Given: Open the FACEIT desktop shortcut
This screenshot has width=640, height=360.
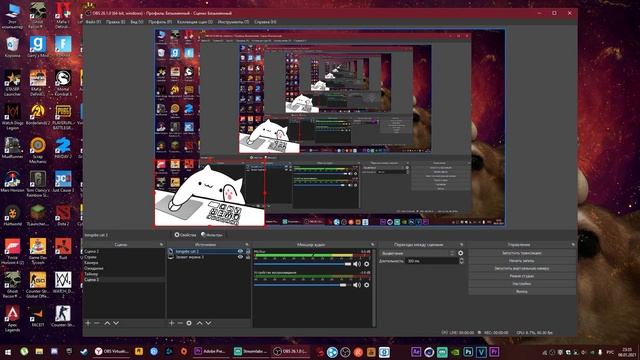Looking at the screenshot, I should tap(38, 317).
